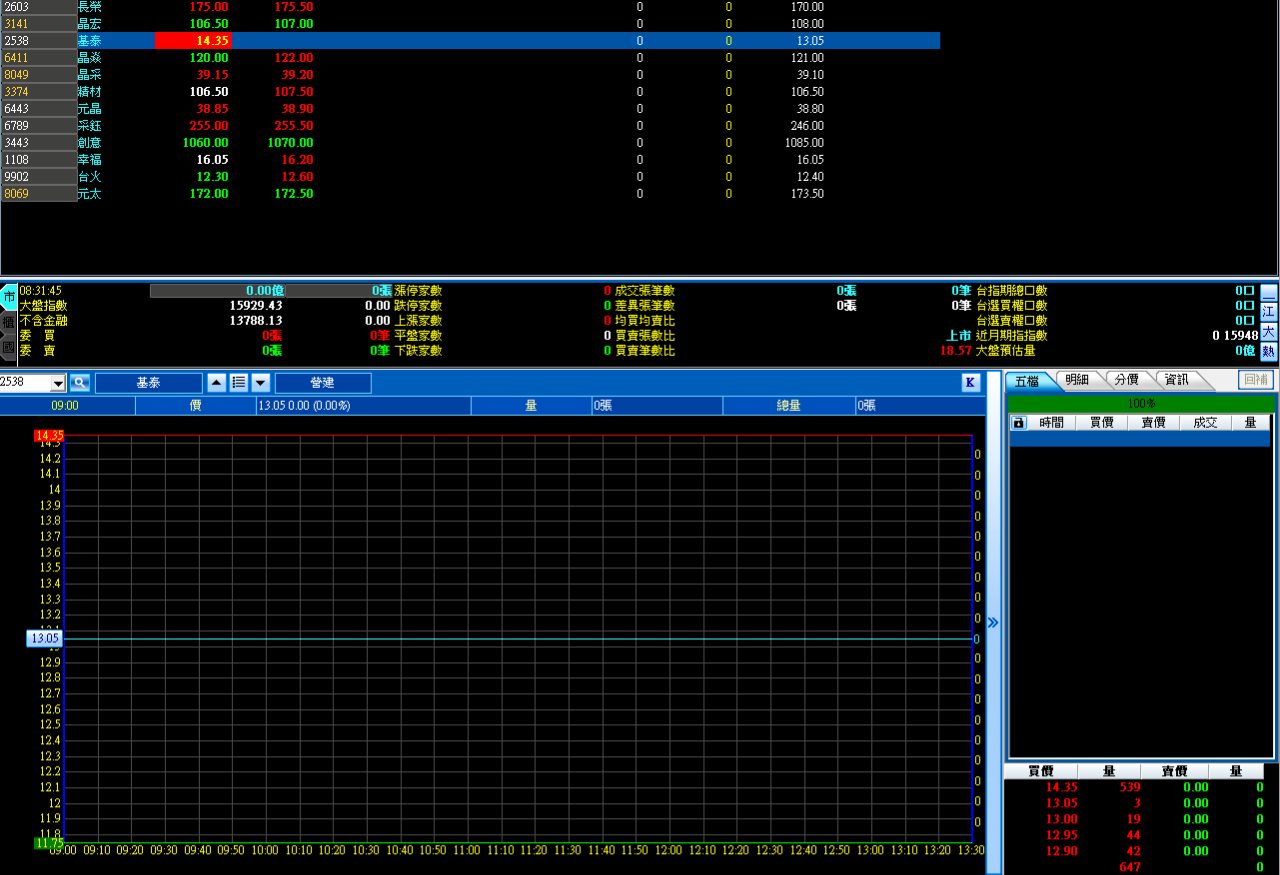Click the magnifier stock search icon
Screen dimensions: 1280x875
pos(80,383)
